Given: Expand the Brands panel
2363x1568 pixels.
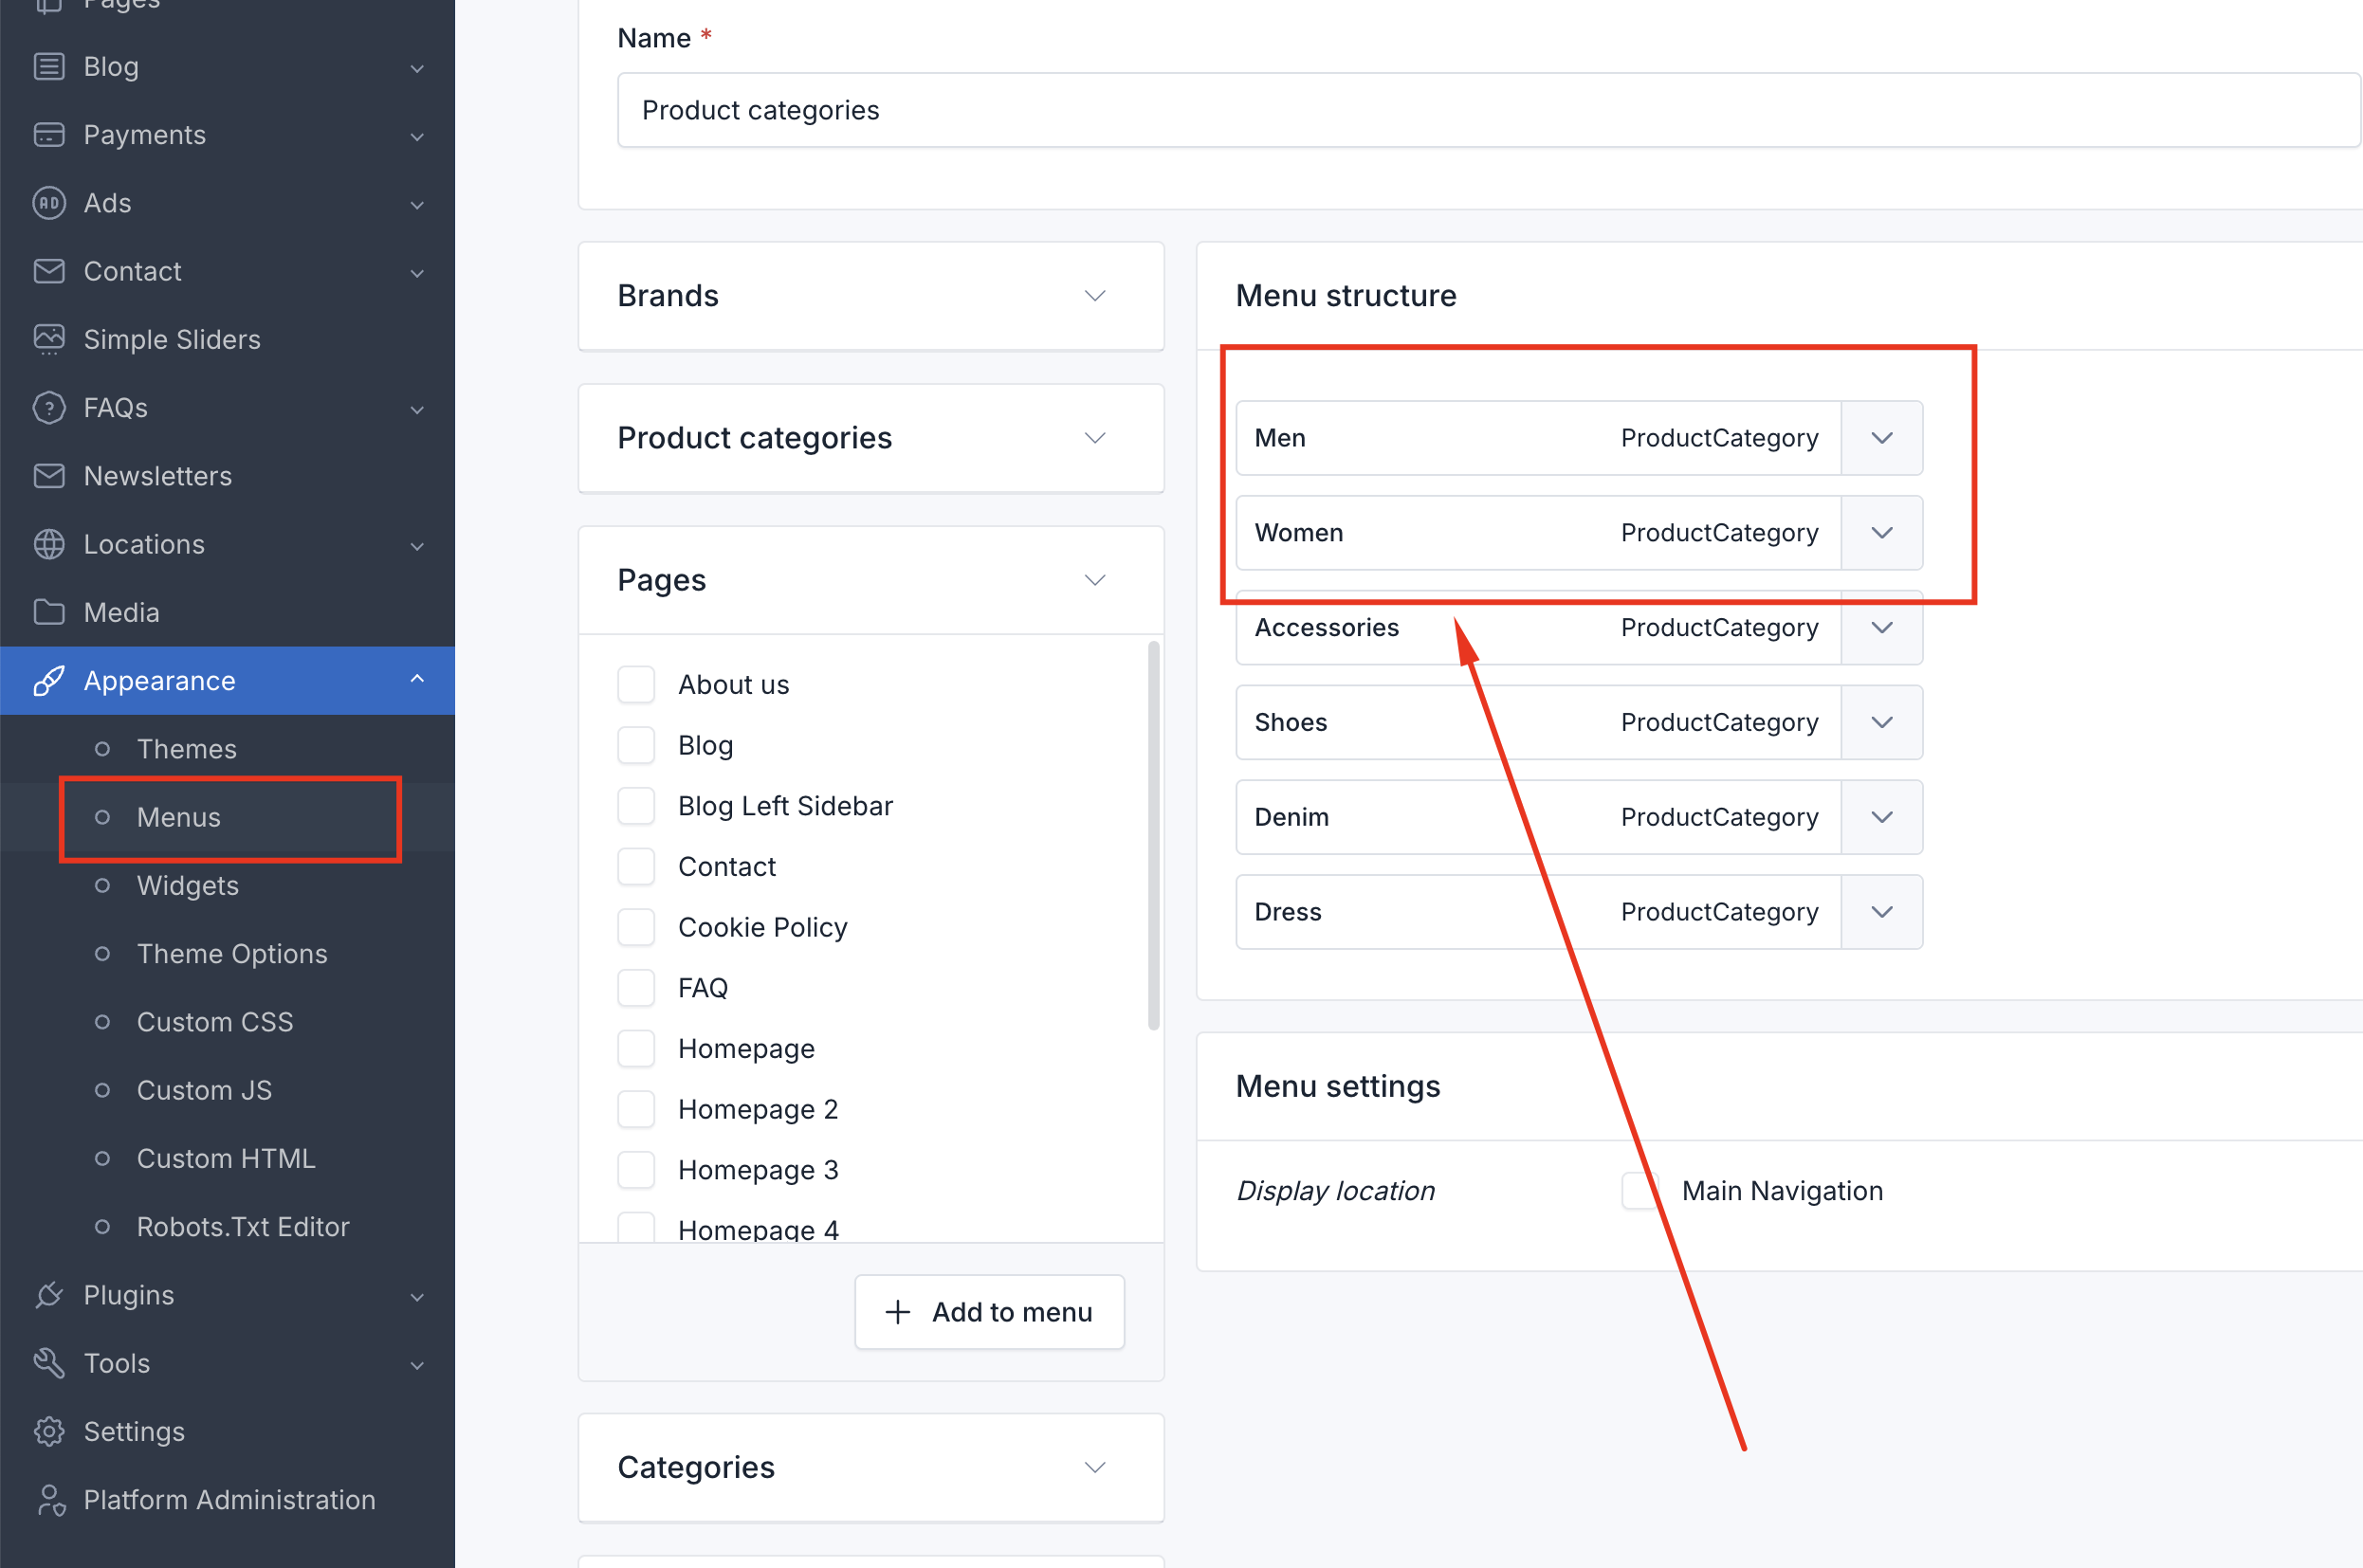Looking at the screenshot, I should pos(1095,296).
